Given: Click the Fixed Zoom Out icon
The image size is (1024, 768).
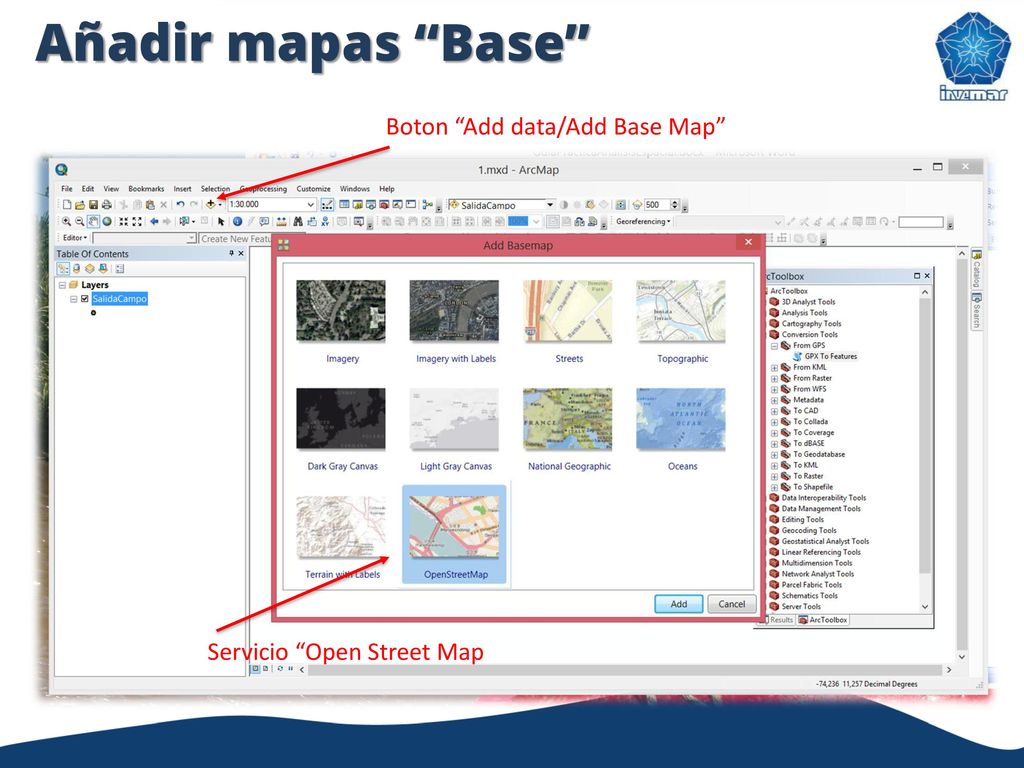Looking at the screenshot, I should tap(137, 221).
